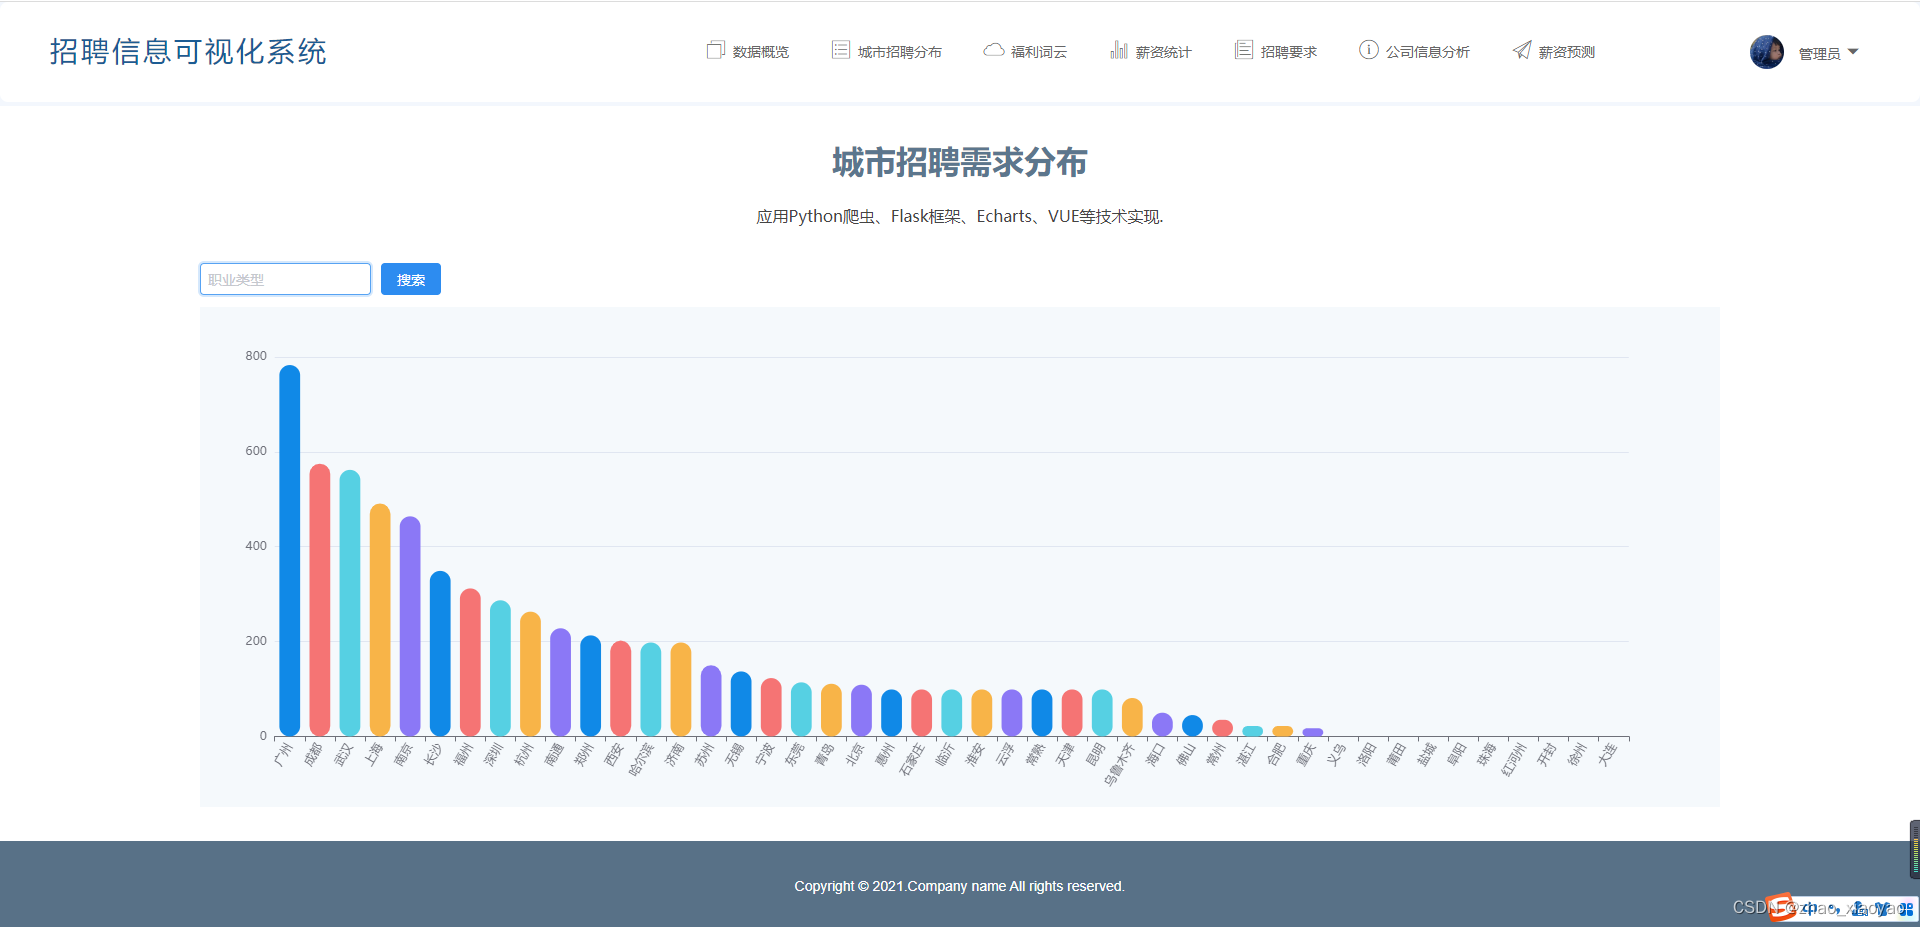
Task: Click the 公司信息分析 info icon
Action: 1368,50
